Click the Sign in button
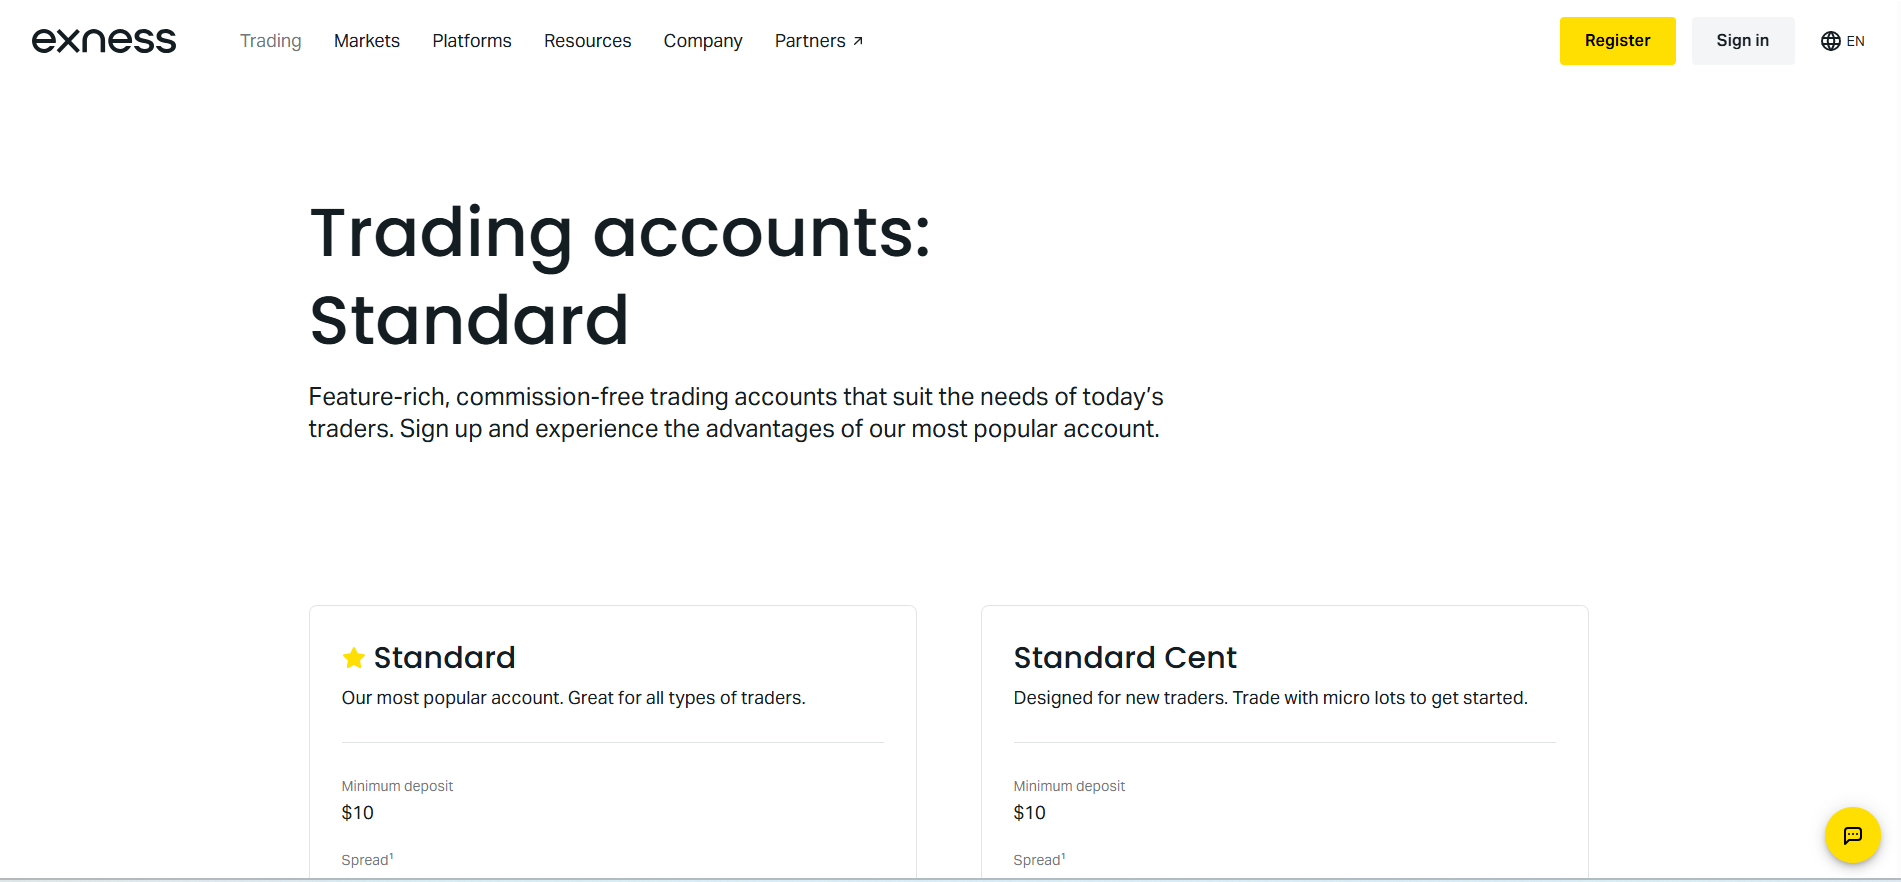This screenshot has width=1901, height=882. tap(1742, 41)
